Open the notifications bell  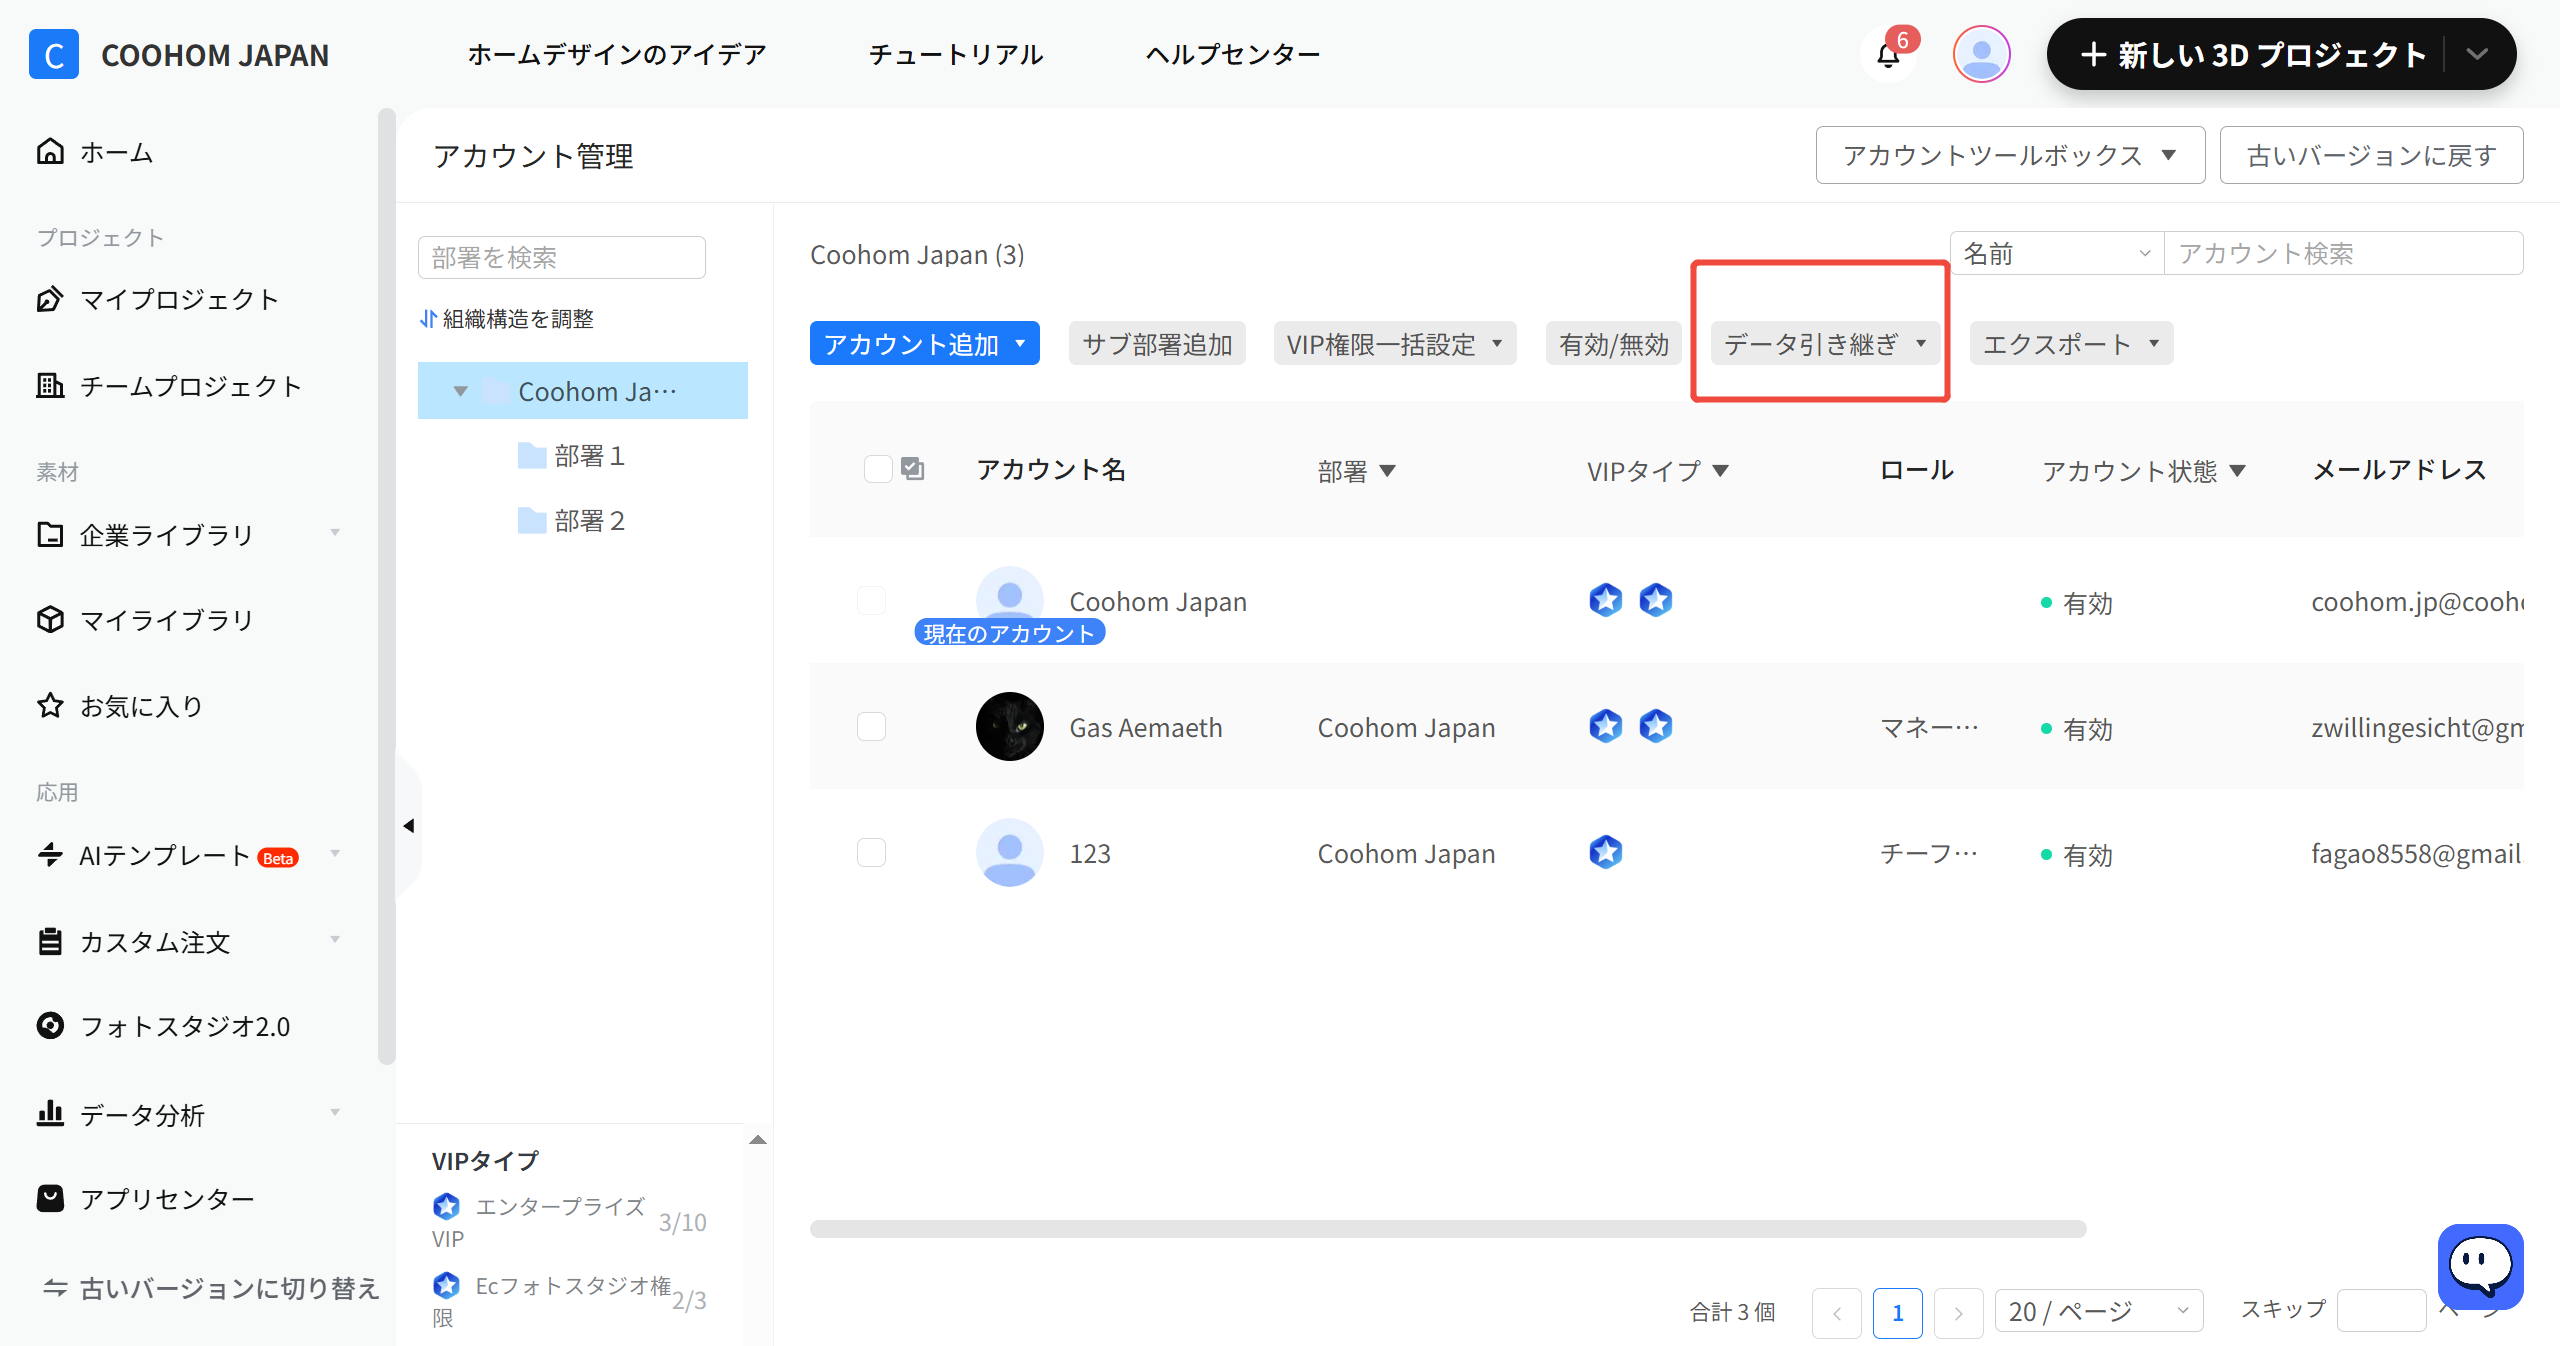1889,54
